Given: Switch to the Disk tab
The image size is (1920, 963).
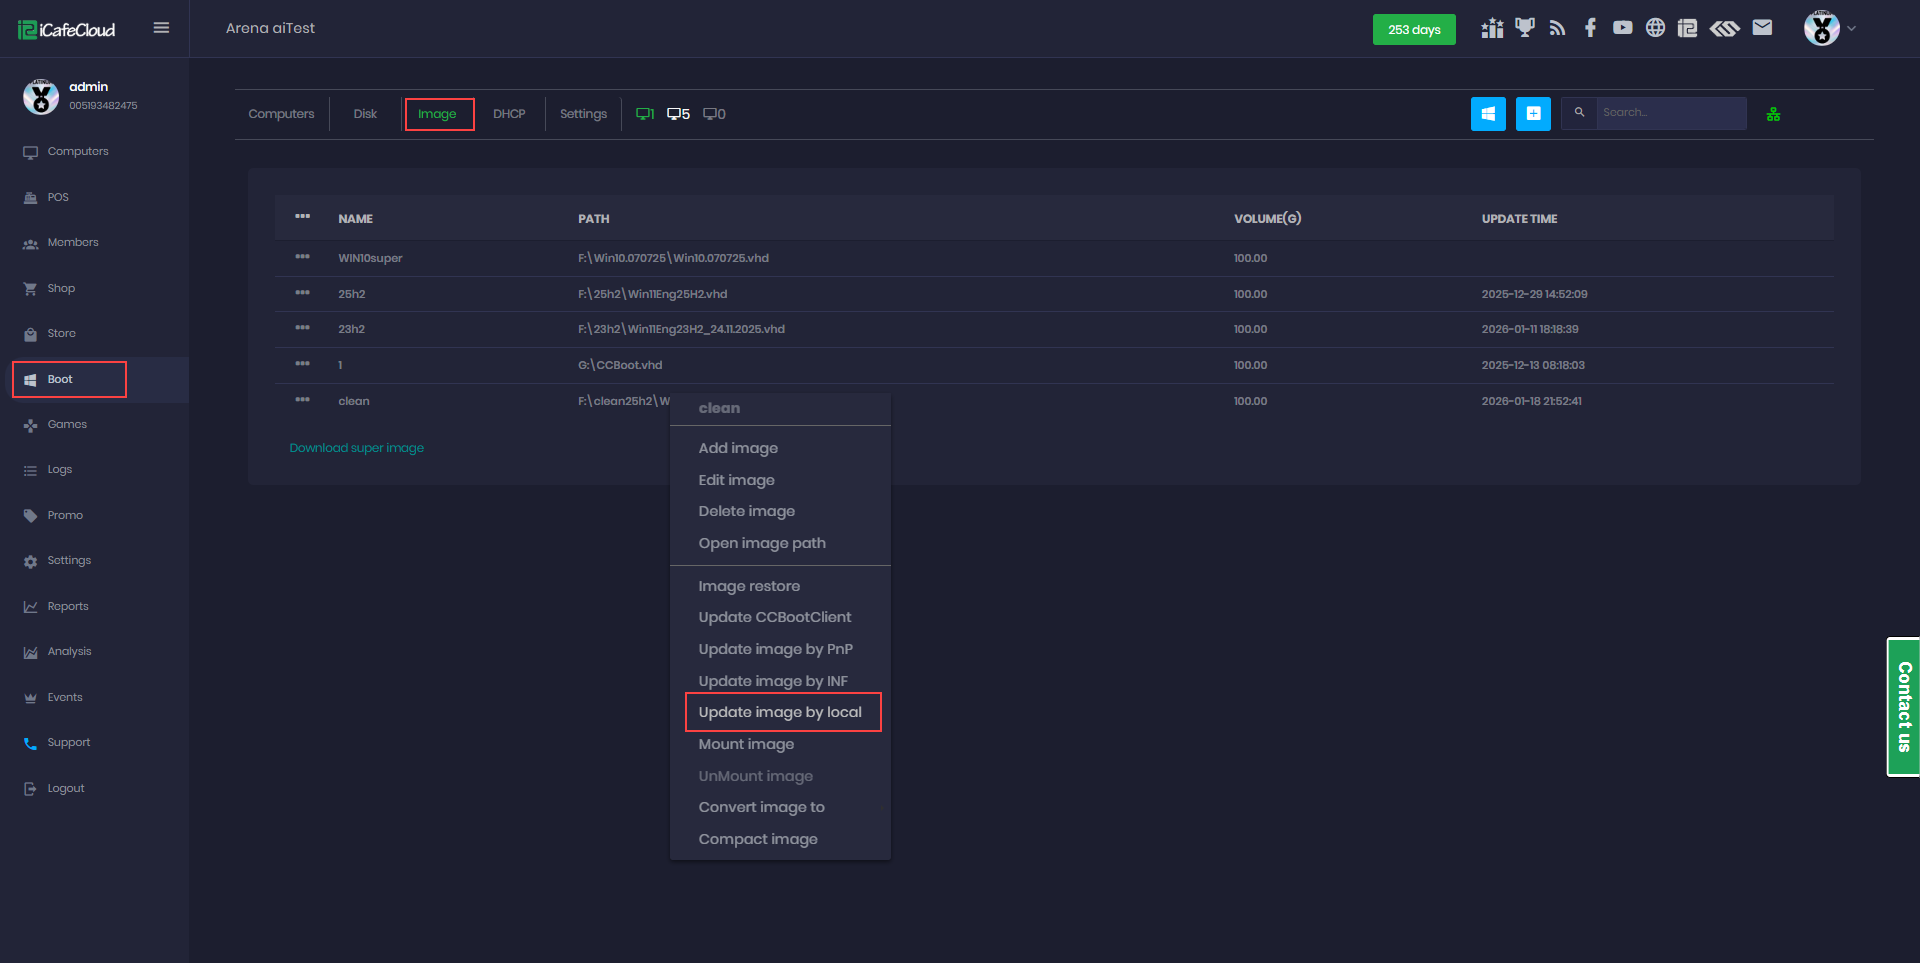Looking at the screenshot, I should (x=365, y=114).
